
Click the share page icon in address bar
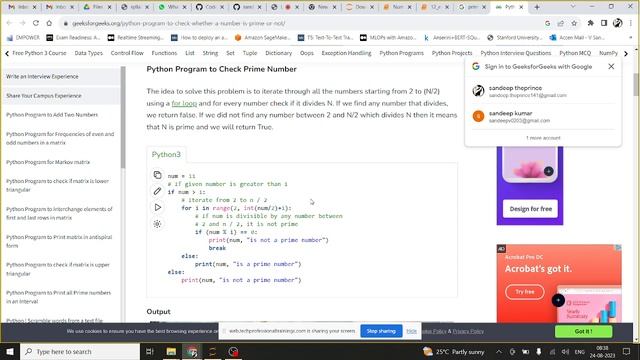561,23
